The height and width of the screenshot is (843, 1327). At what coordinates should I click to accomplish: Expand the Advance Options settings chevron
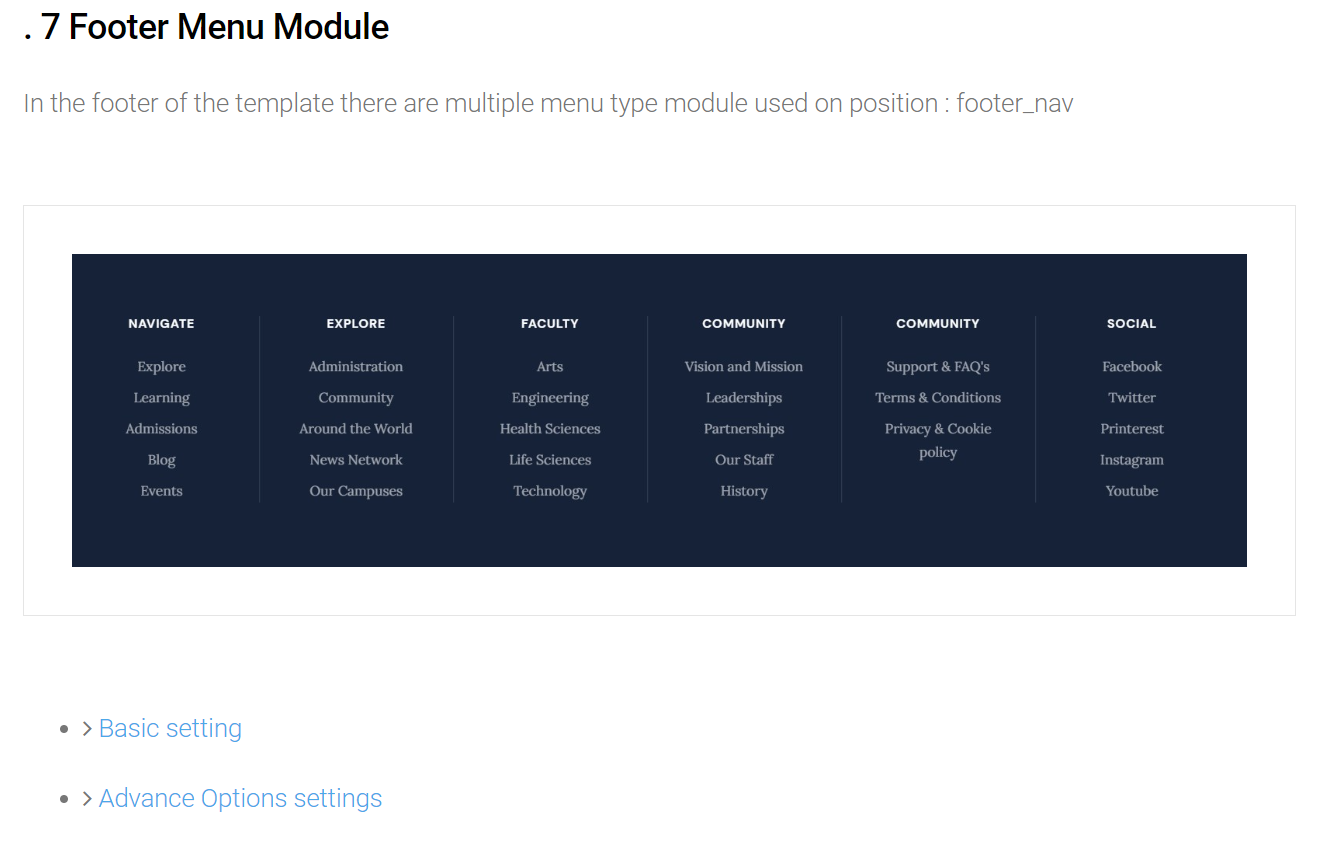click(88, 799)
